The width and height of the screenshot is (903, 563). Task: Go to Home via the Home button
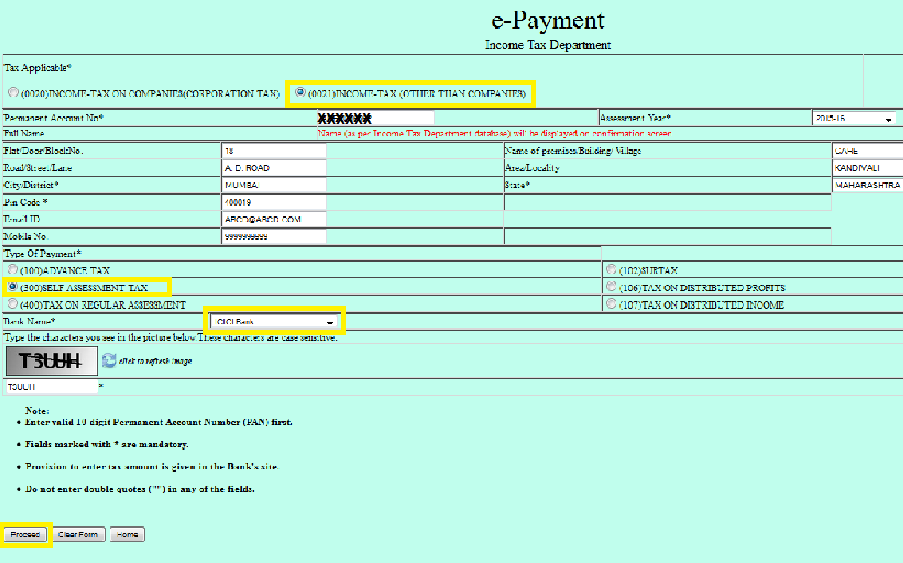point(127,535)
